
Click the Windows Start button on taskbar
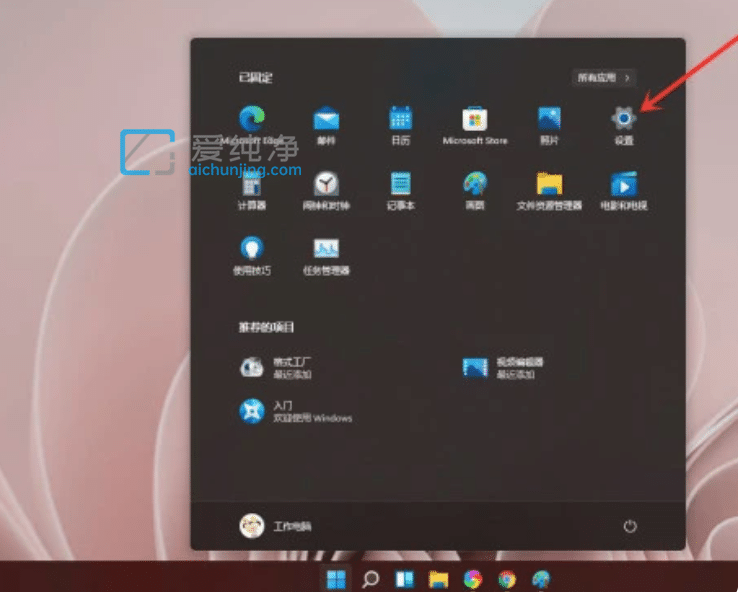click(336, 579)
